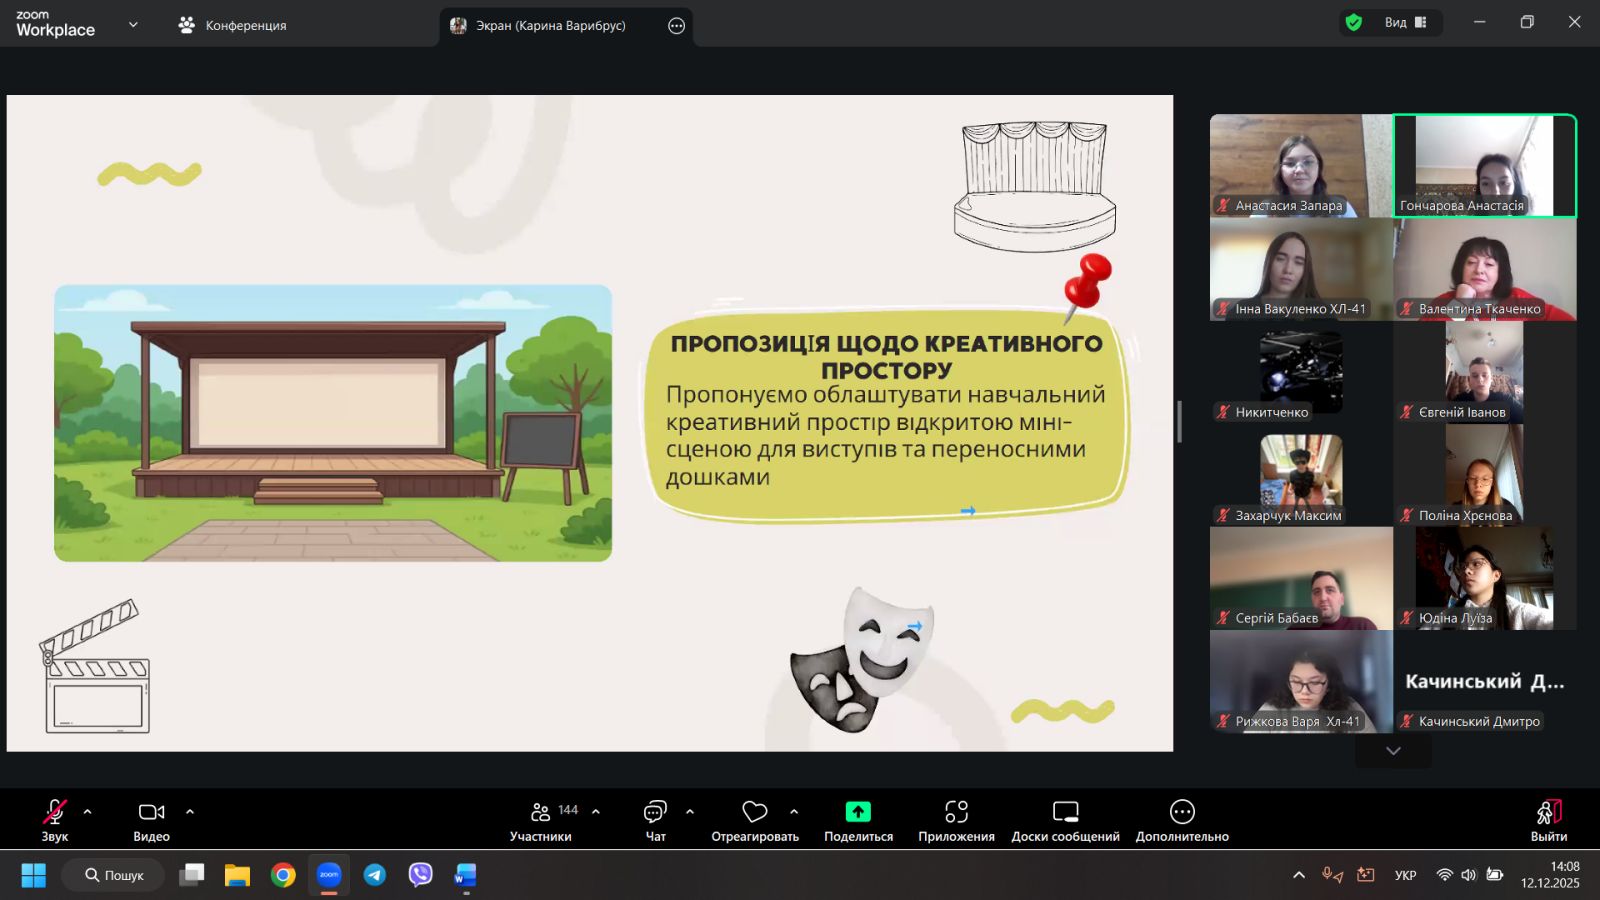Open the Чат panel icon
Screen dimensions: 1600x900
[655, 812]
